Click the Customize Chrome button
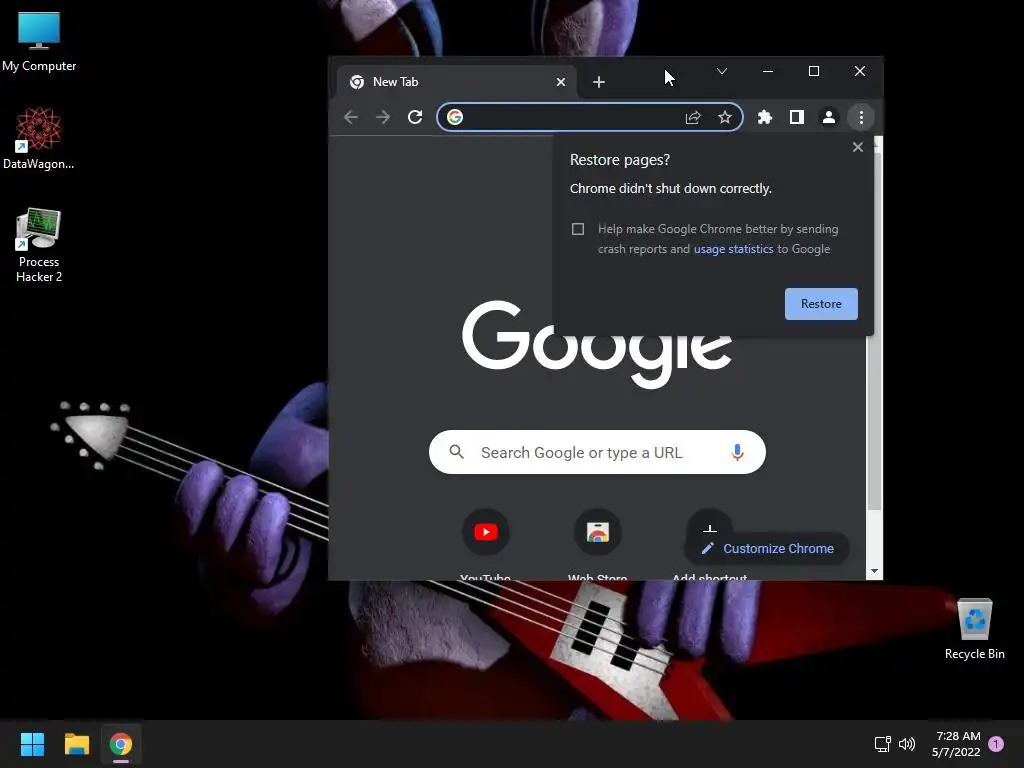 click(x=767, y=549)
